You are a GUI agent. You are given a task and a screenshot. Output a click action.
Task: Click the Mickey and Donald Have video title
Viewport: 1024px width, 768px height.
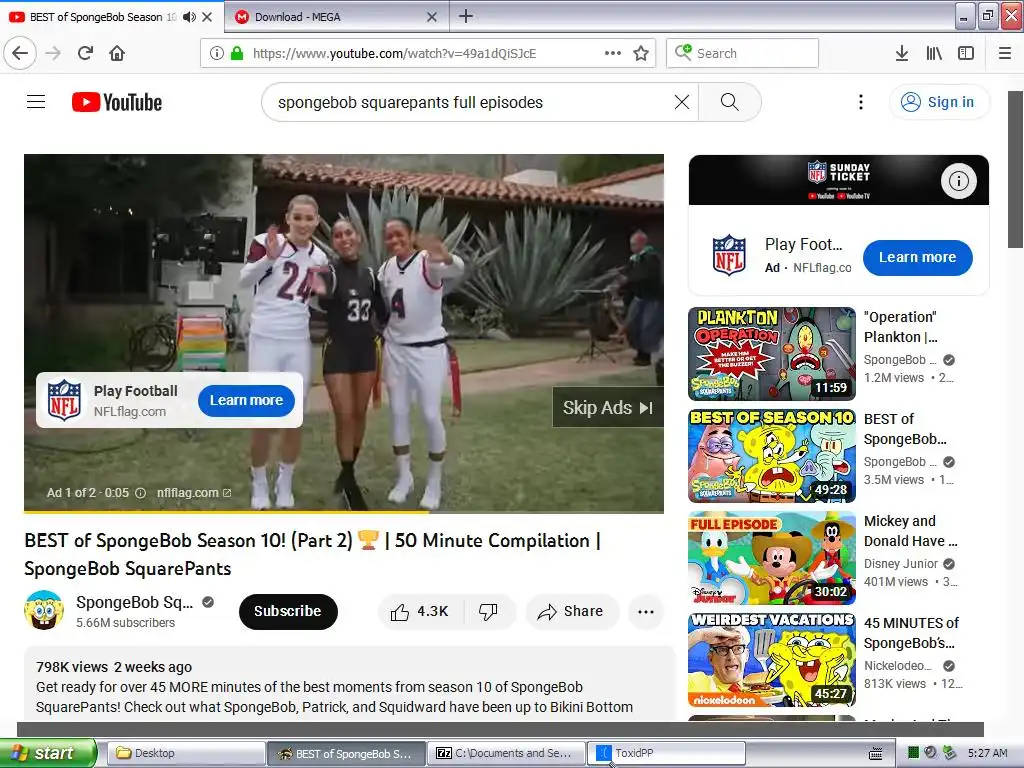tap(910, 531)
